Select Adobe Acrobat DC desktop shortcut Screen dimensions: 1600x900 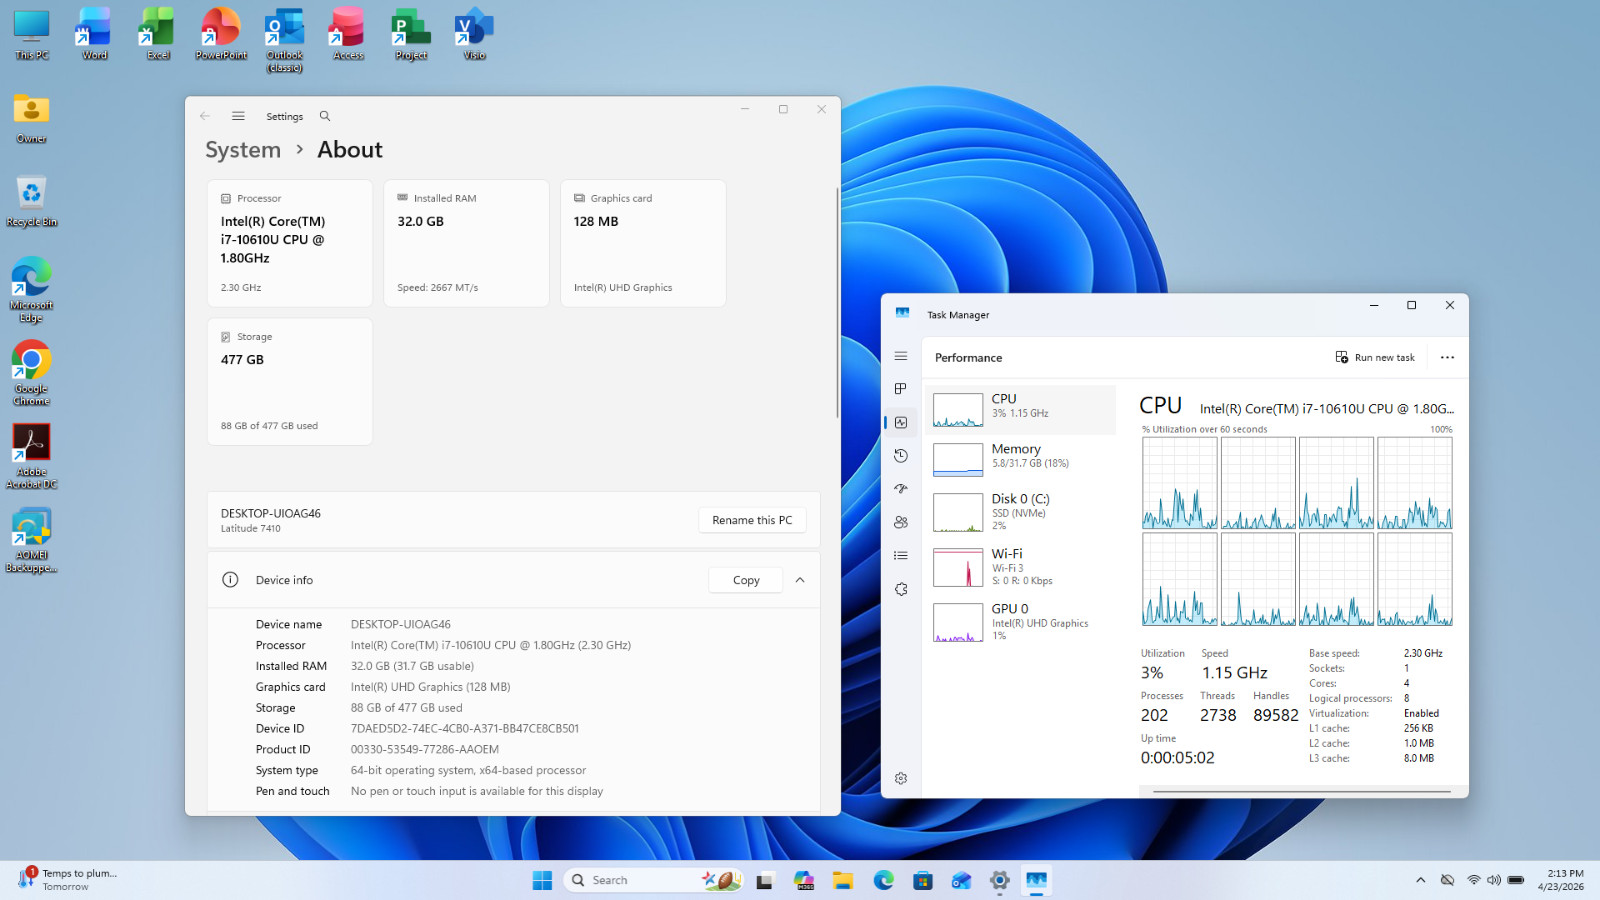tap(32, 456)
